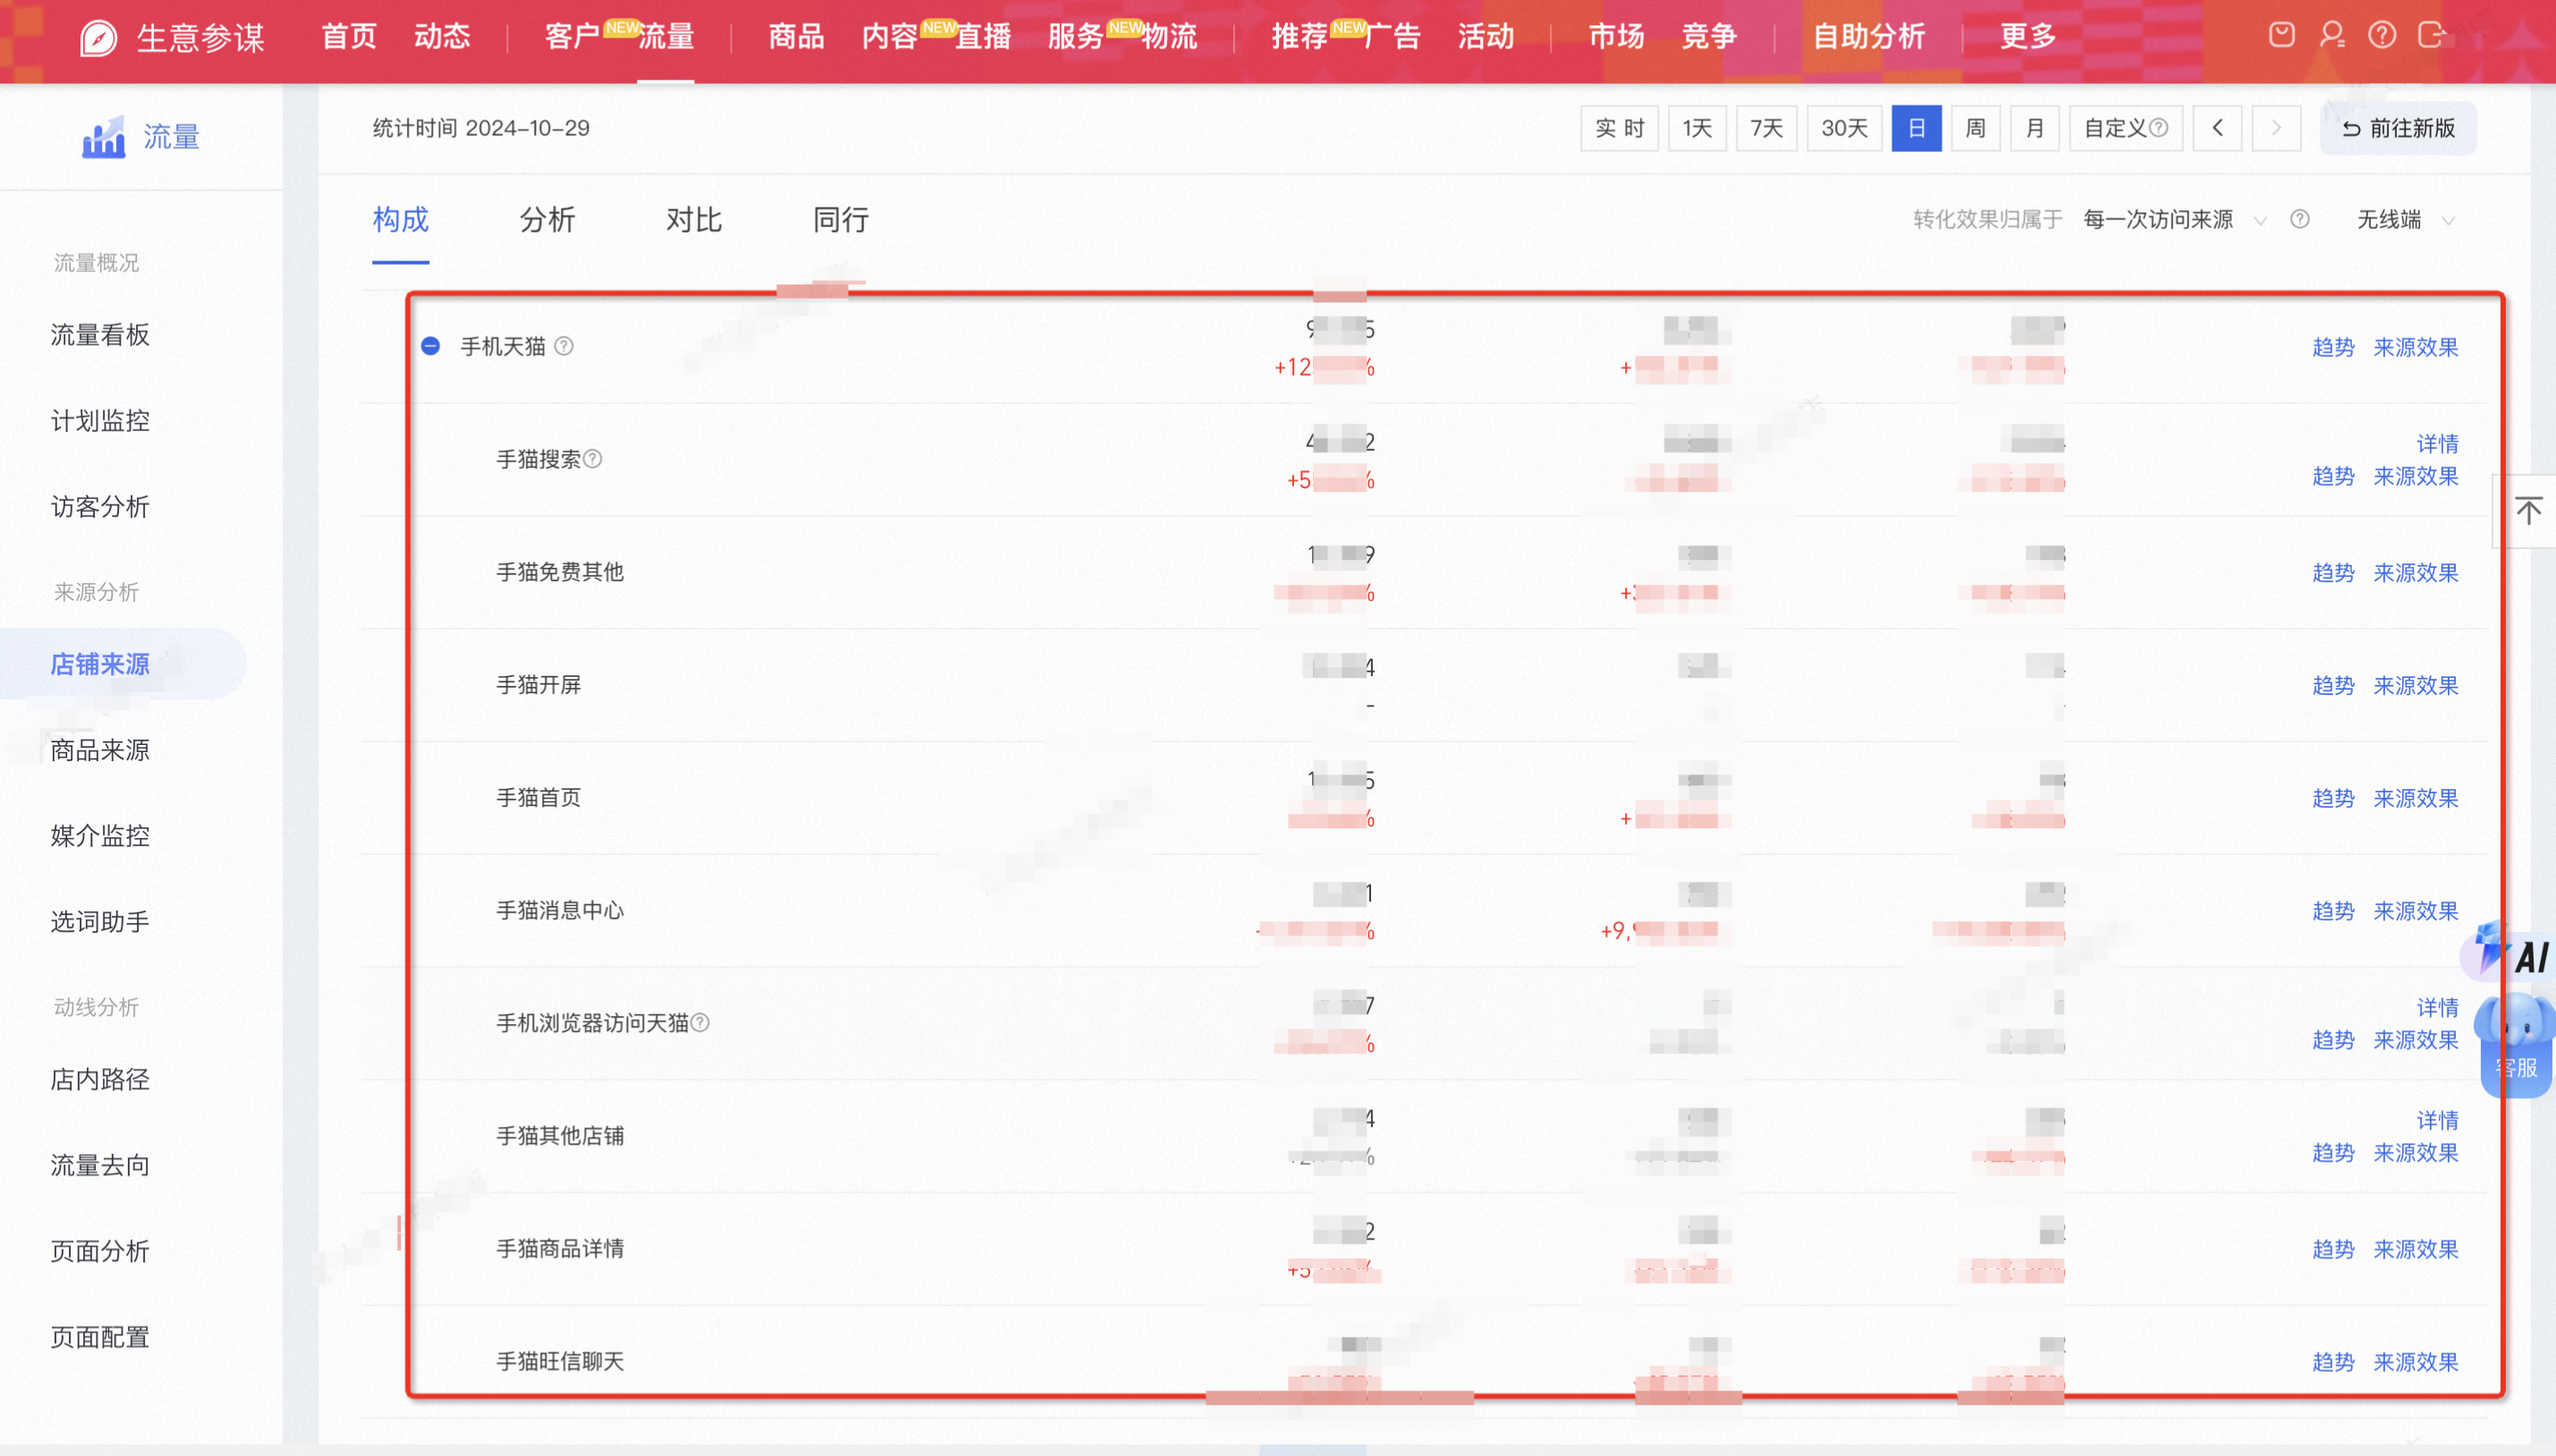Open 商品来源 in the sidebar

[x=100, y=750]
